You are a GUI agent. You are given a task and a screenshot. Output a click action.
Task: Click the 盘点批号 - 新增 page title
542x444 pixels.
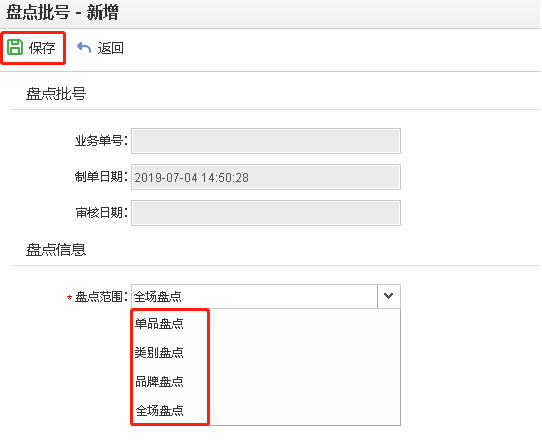[62, 13]
